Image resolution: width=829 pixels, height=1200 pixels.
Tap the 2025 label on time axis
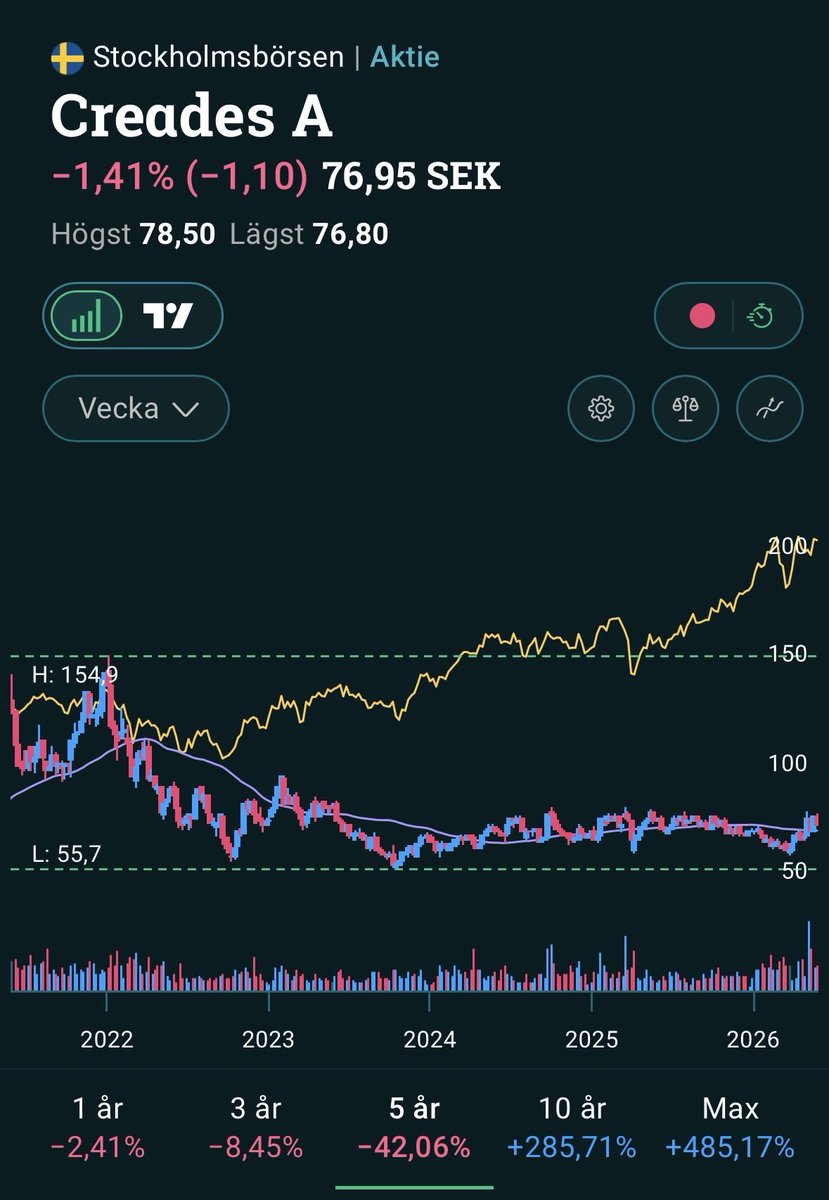pyautogui.click(x=592, y=1039)
